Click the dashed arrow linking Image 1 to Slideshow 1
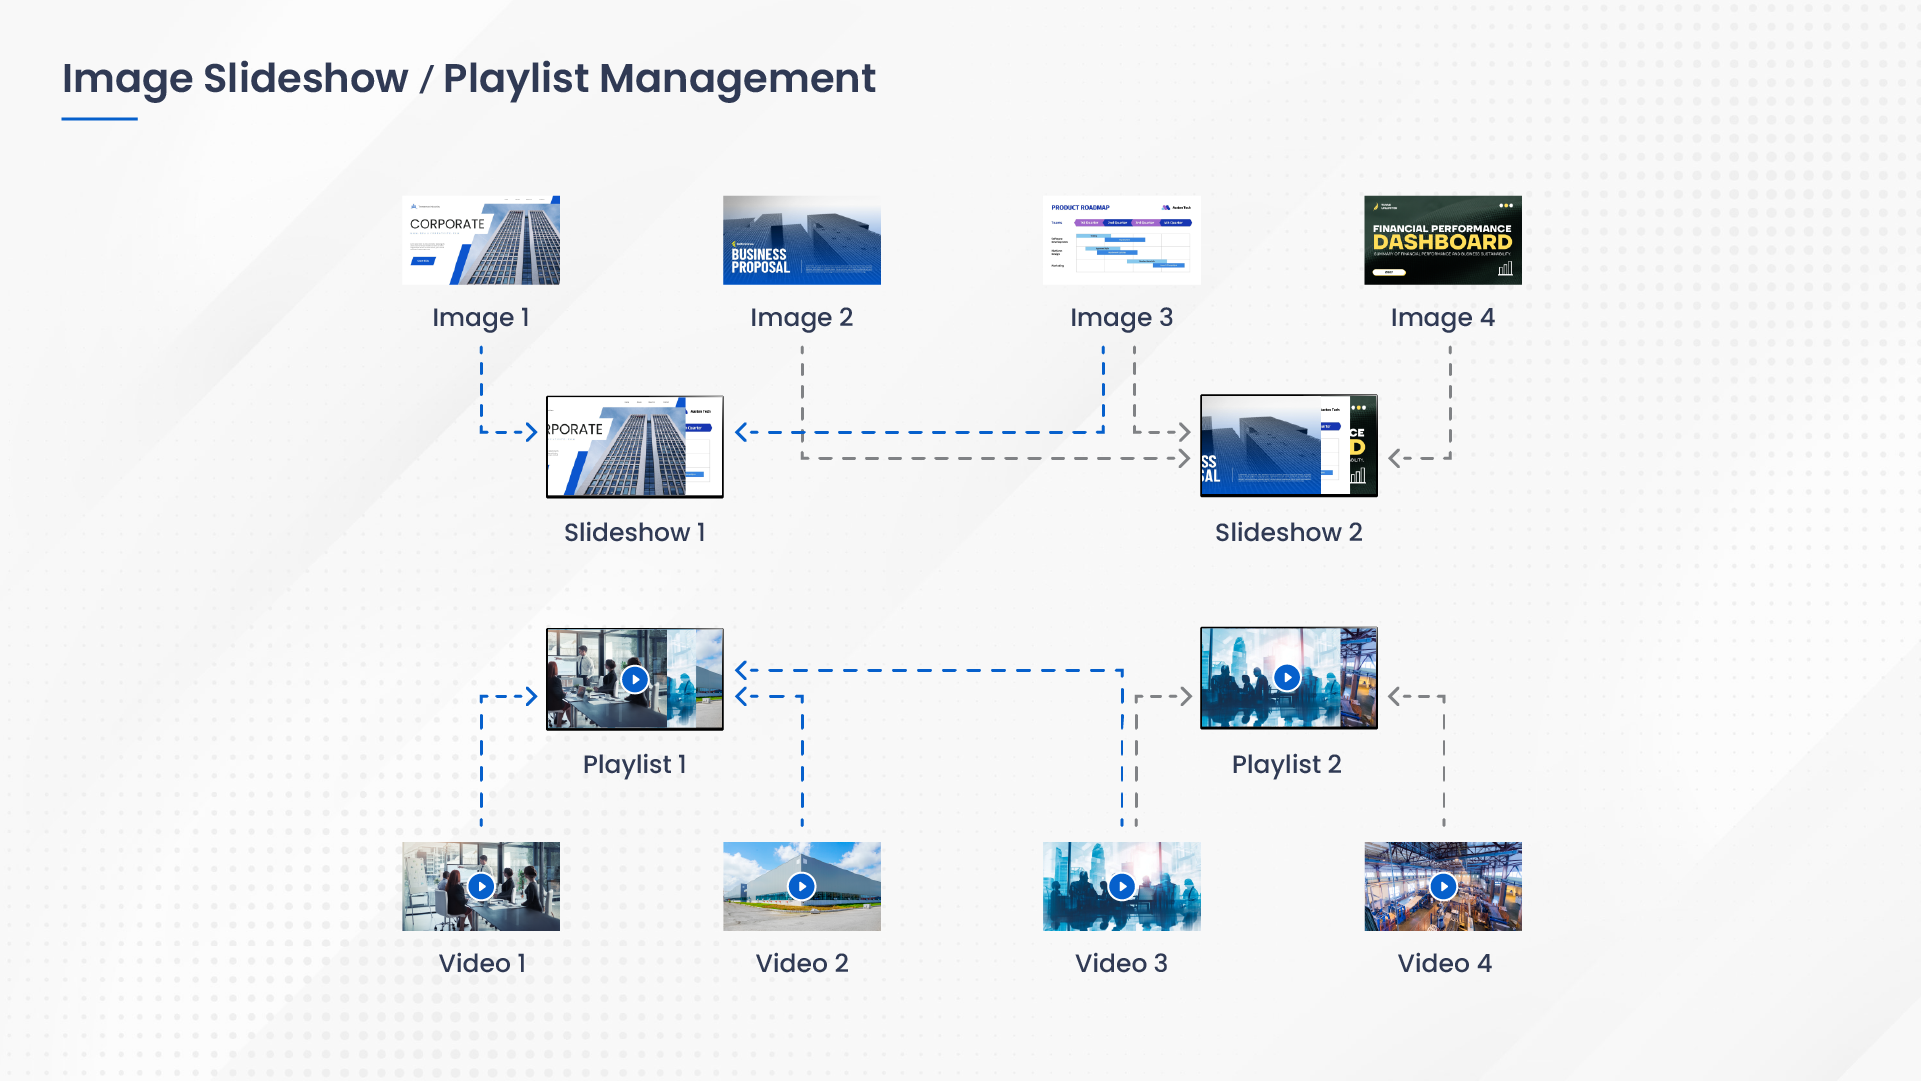This screenshot has height=1081, width=1921. click(x=500, y=433)
